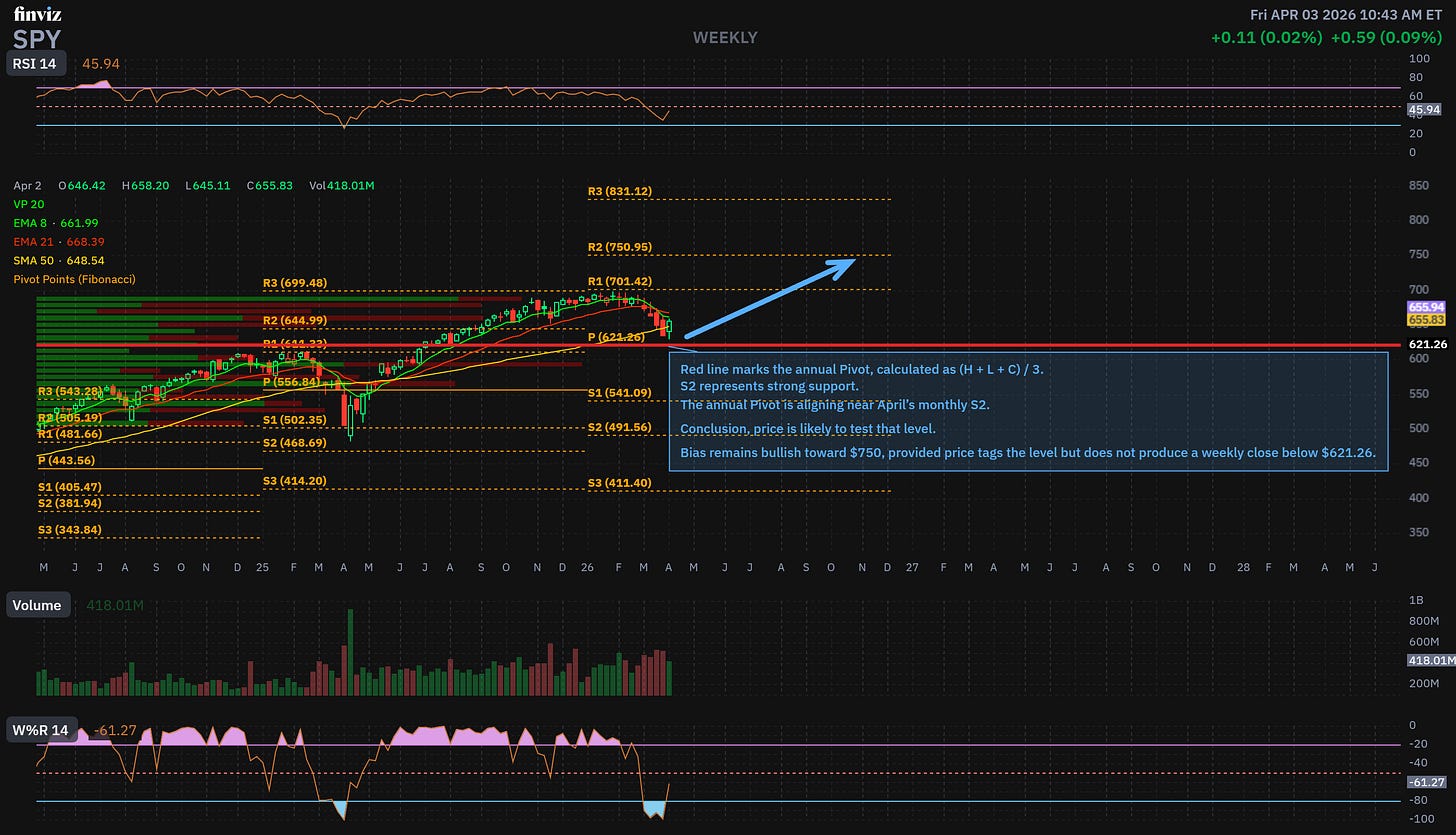Click the Vol418.01M readout
Viewport: 1456px width, 835px height.
(341, 186)
